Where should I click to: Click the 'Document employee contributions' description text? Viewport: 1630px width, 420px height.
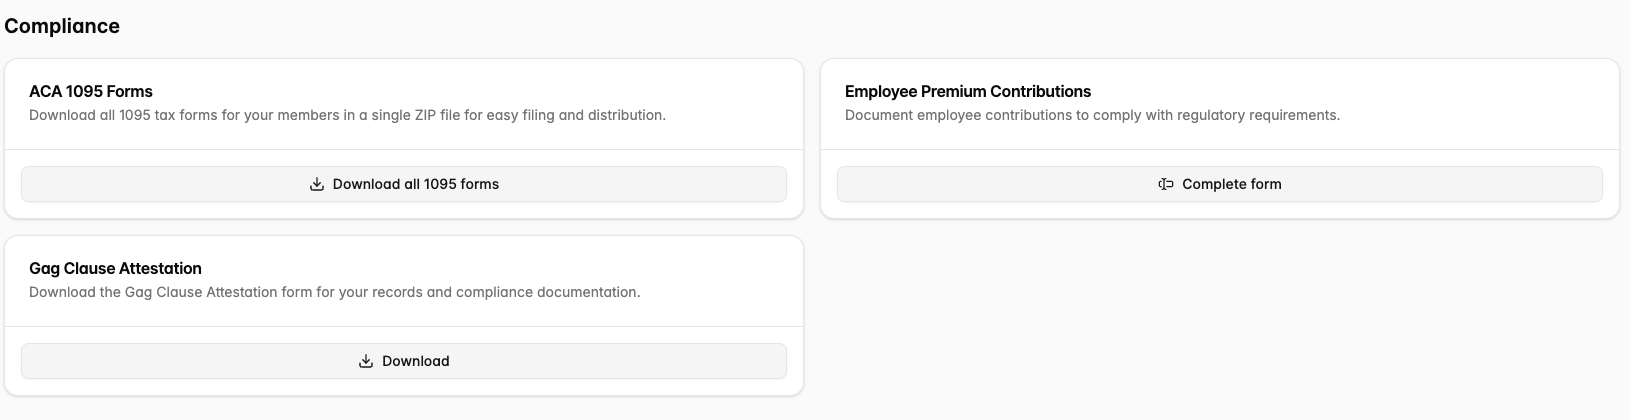click(x=1092, y=115)
